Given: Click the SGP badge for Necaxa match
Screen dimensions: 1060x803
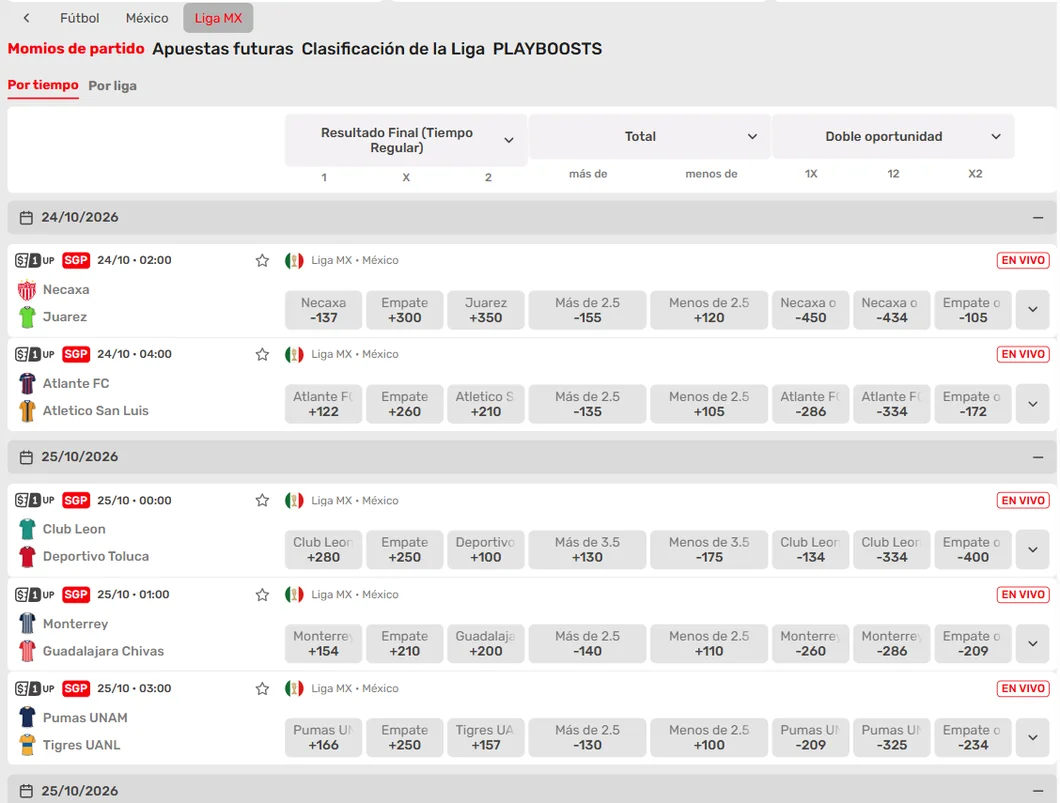Looking at the screenshot, I should pyautogui.click(x=76, y=260).
